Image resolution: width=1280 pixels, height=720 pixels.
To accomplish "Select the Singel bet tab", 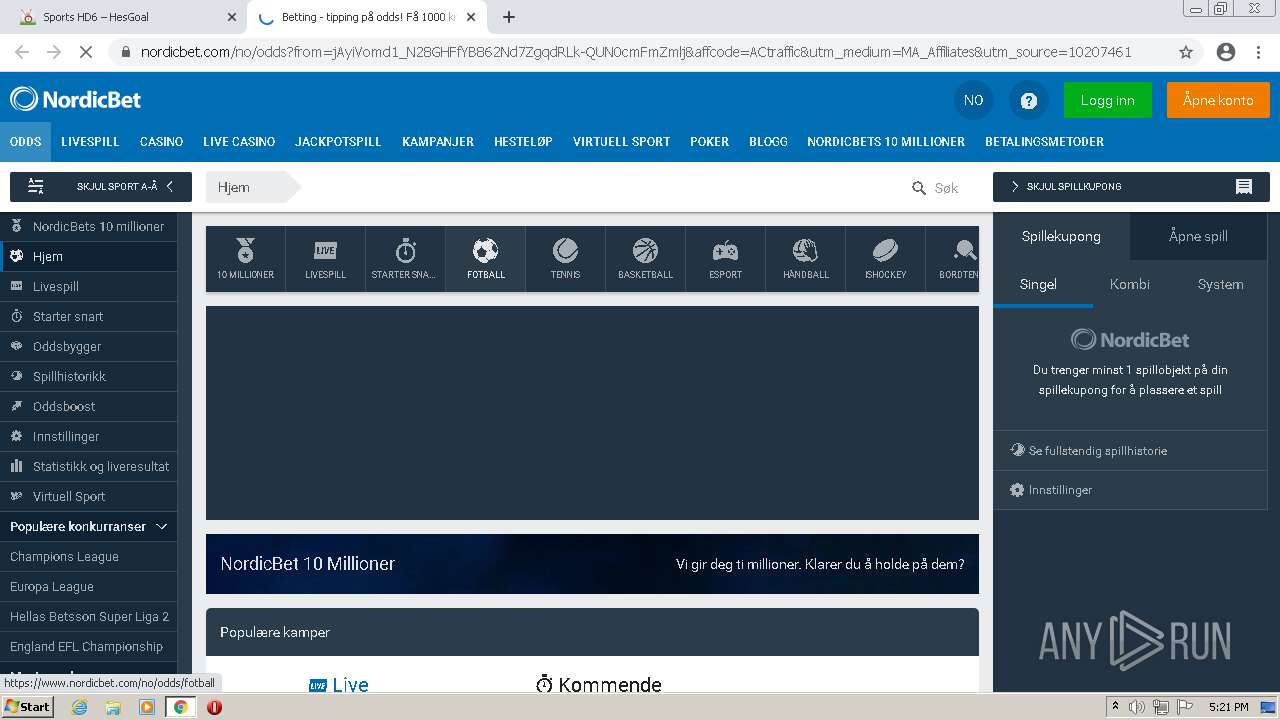I will click(x=1038, y=285).
